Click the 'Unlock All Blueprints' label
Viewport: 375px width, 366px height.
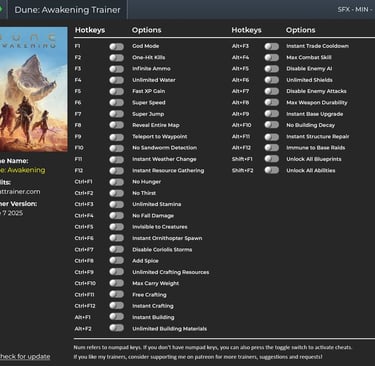tap(314, 159)
